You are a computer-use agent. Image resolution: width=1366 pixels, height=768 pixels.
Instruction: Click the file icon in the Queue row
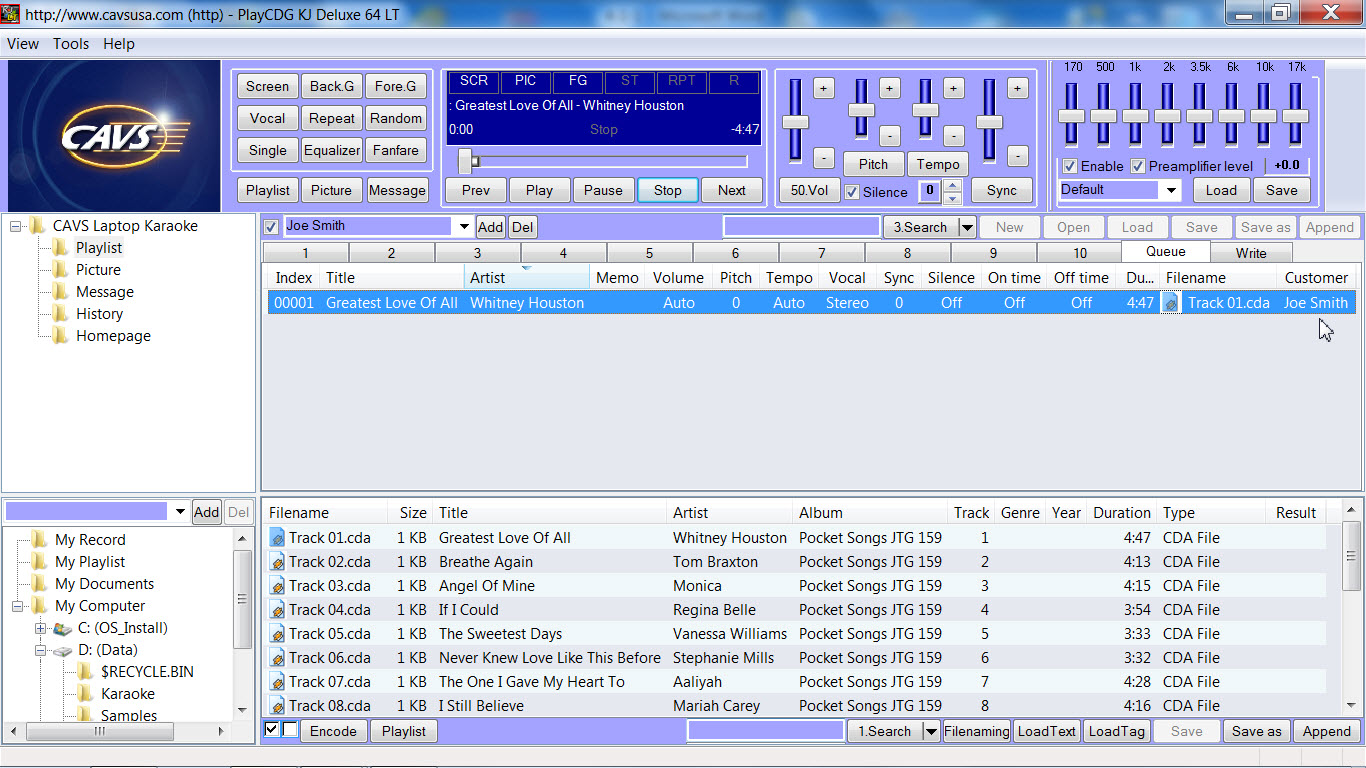[x=1170, y=303]
